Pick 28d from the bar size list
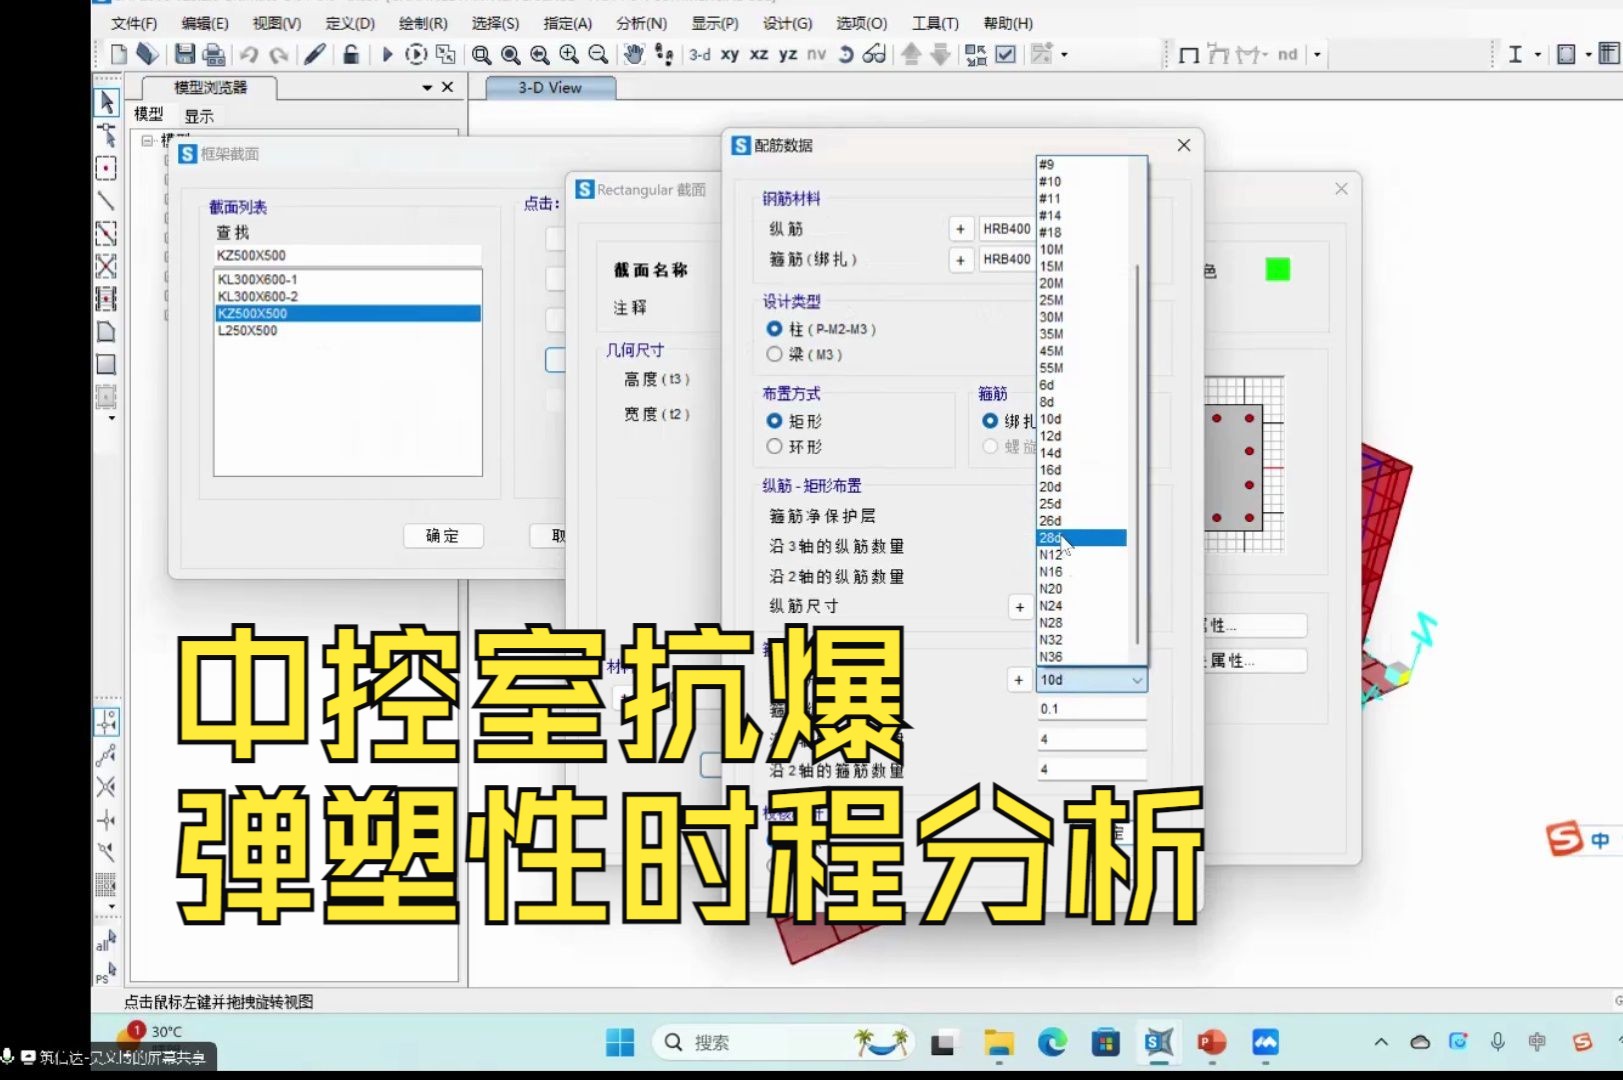 coord(1082,538)
